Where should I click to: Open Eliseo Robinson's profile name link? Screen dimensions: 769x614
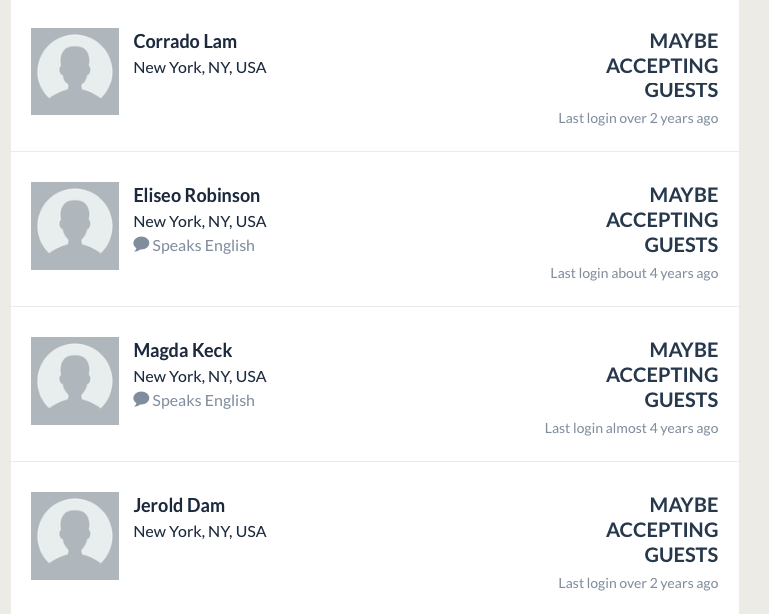click(x=196, y=196)
